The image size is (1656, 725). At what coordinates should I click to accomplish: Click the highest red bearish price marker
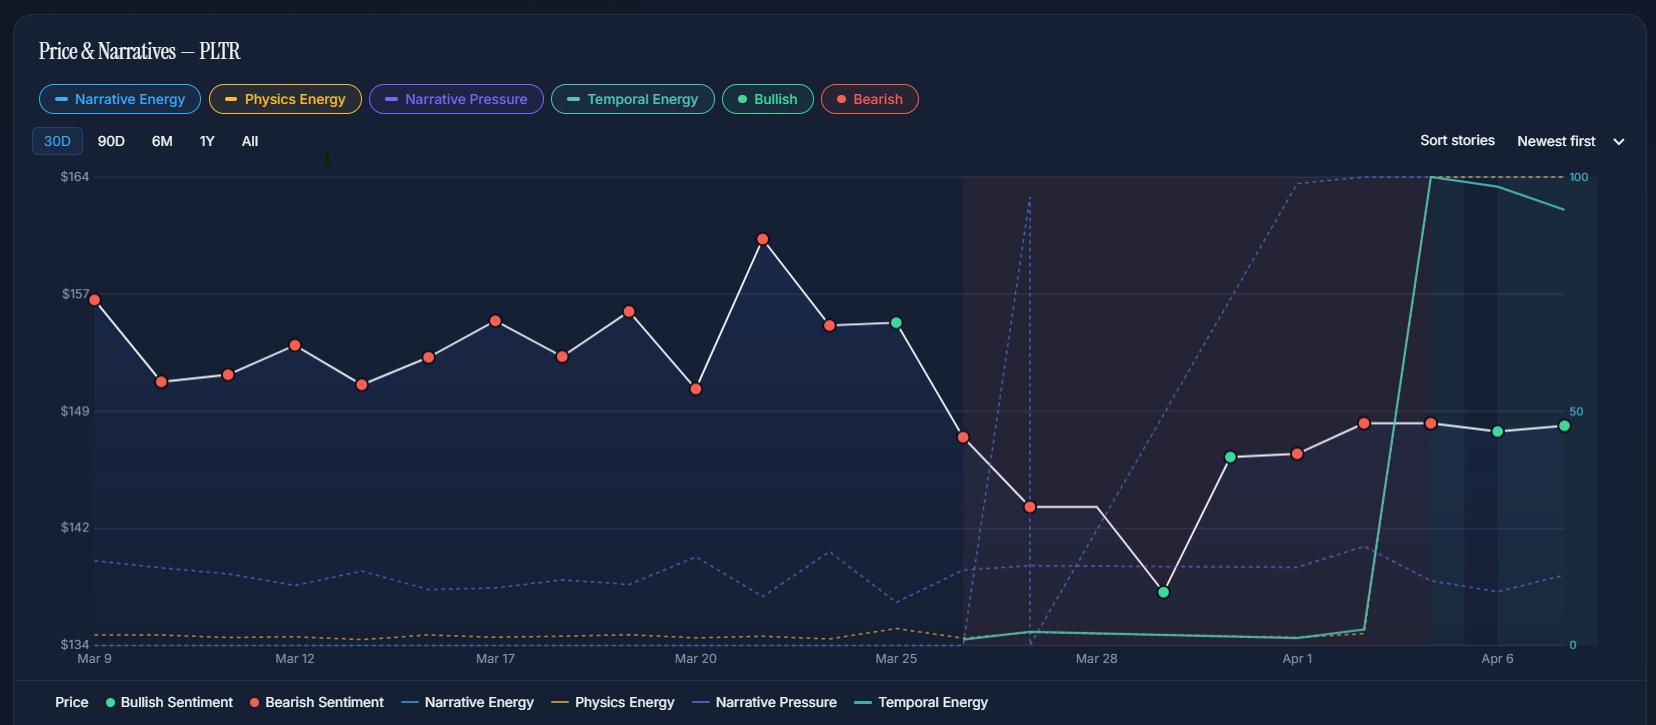(763, 239)
